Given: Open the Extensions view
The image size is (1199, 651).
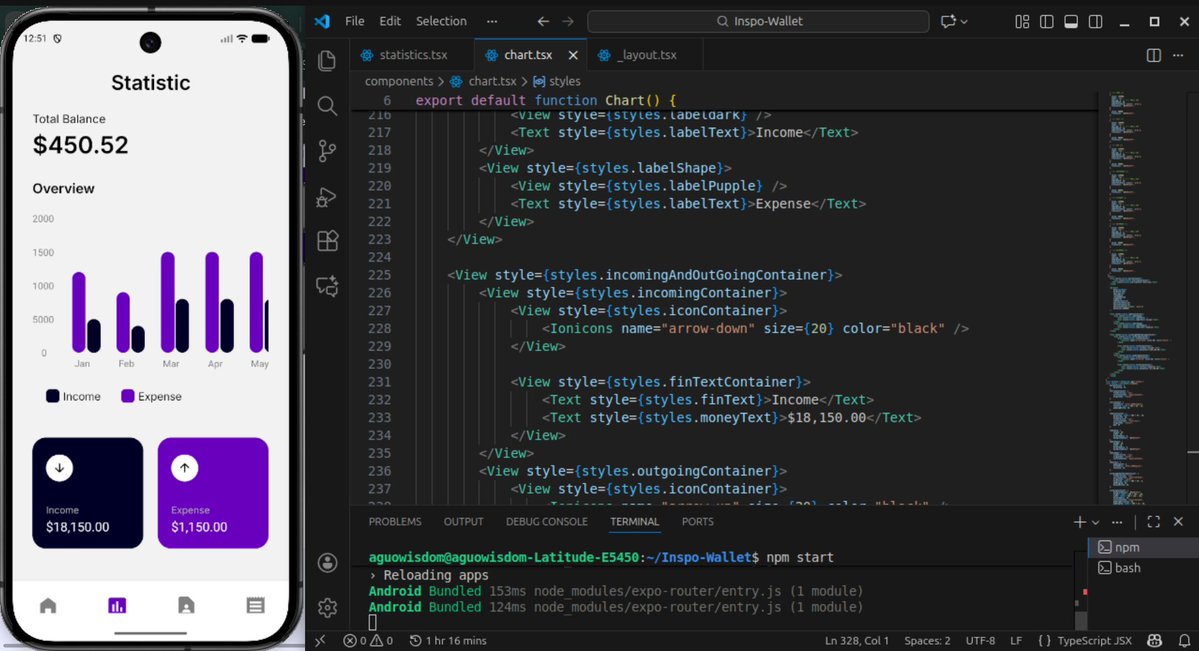Looking at the screenshot, I should (327, 241).
